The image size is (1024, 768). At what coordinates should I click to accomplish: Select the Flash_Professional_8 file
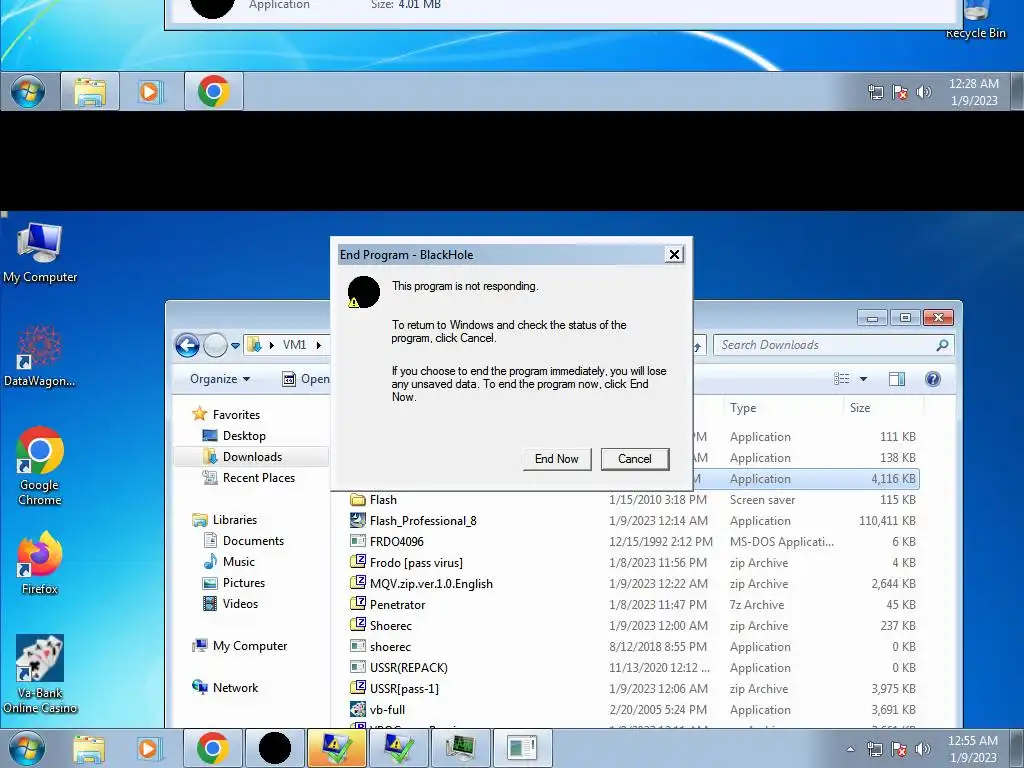(633, 520)
